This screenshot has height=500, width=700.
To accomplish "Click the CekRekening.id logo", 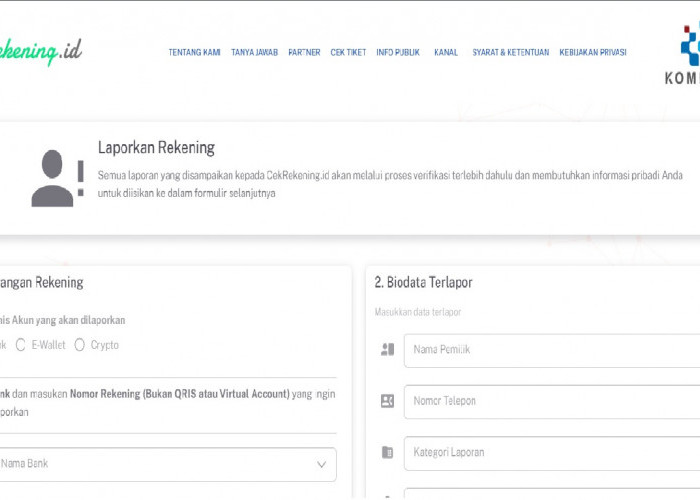I will click(40, 52).
